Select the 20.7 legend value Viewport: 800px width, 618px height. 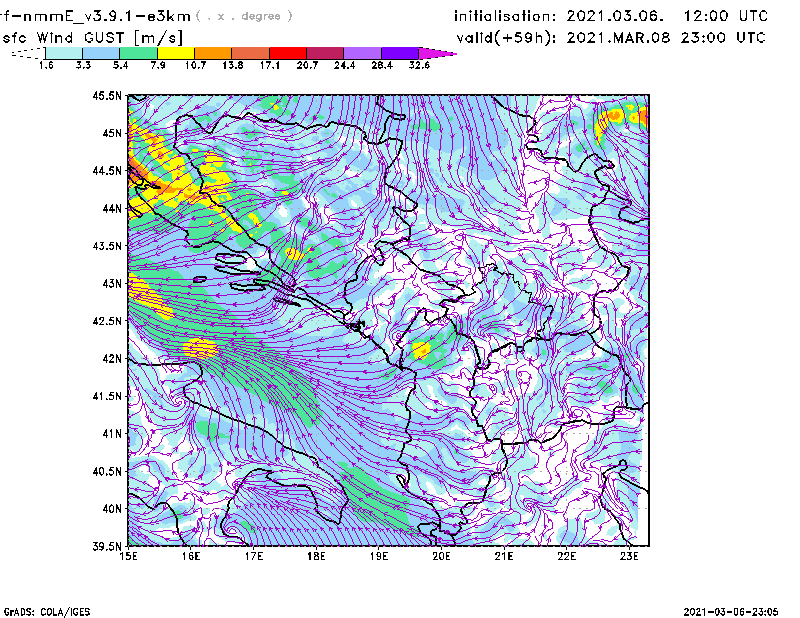[x=307, y=65]
